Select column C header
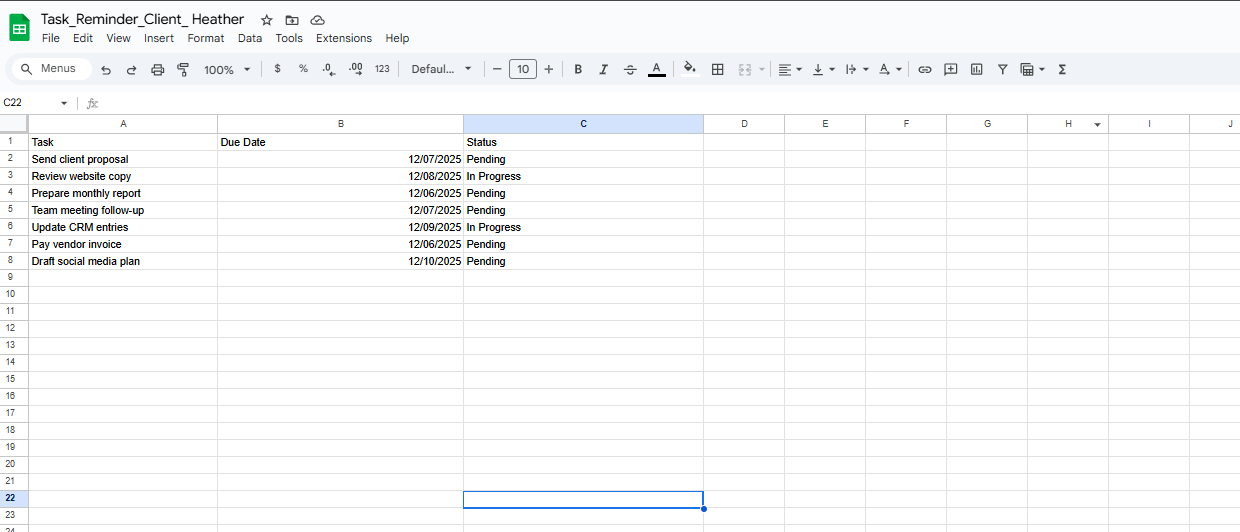 [x=584, y=124]
